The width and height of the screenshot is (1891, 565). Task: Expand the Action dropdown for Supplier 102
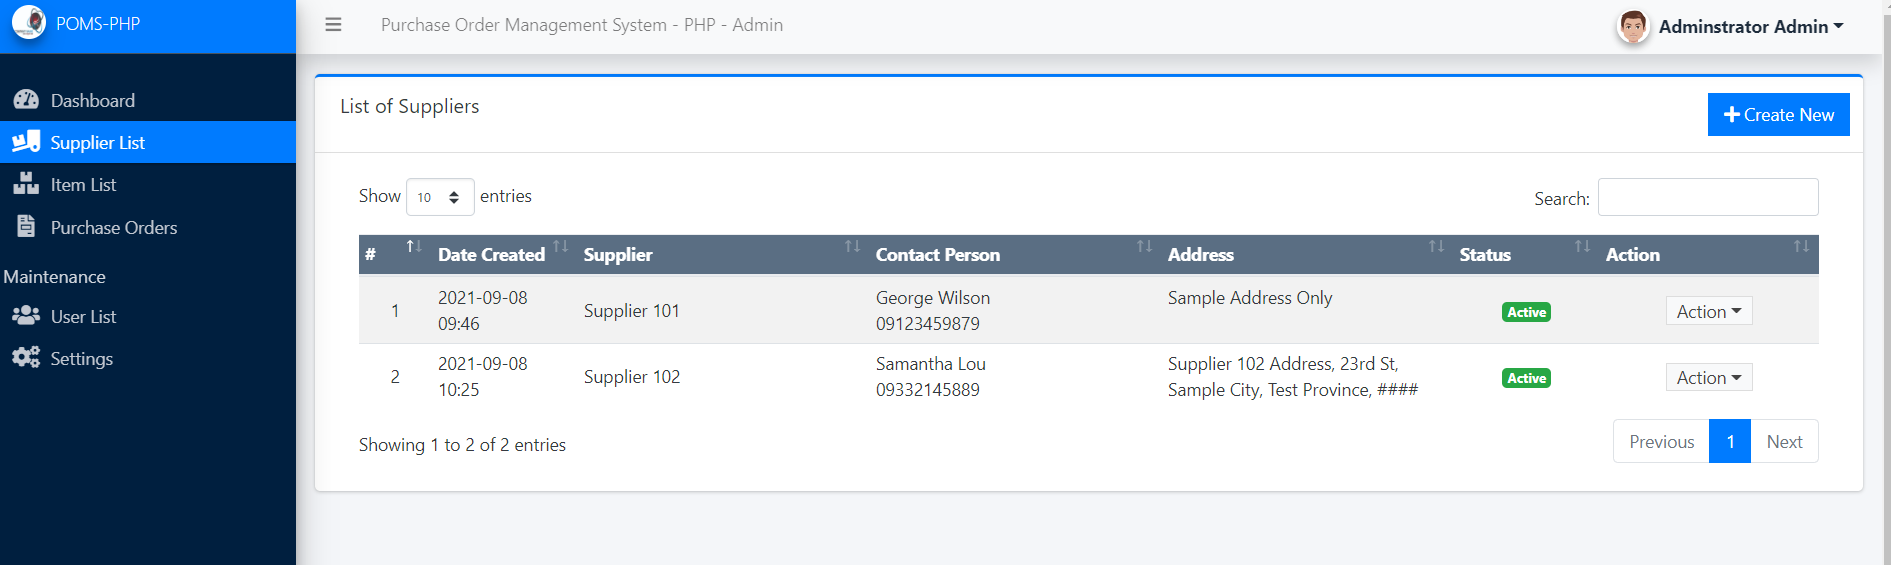pos(1708,377)
